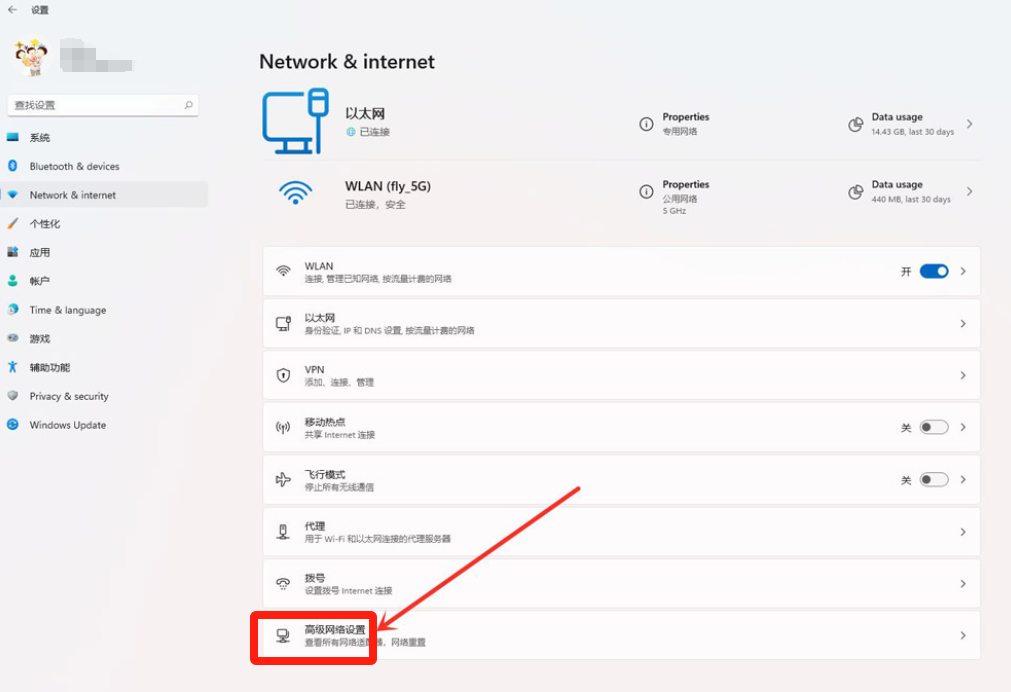Click the large Ethernet monitor icon
Screen dimensions: 1011x692
tap(295, 121)
